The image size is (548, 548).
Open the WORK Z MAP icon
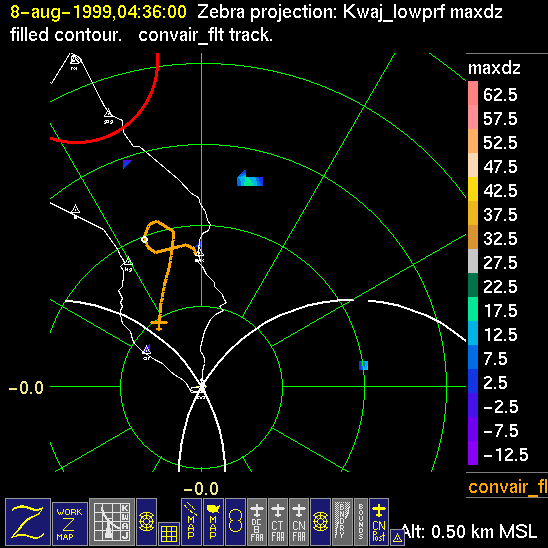pyautogui.click(x=70, y=524)
